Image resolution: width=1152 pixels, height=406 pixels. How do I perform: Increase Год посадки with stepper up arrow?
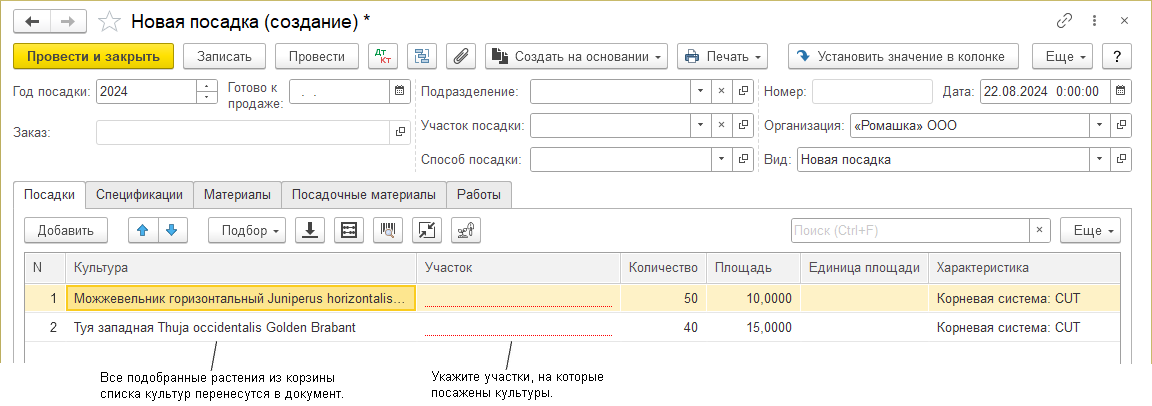[x=207, y=87]
